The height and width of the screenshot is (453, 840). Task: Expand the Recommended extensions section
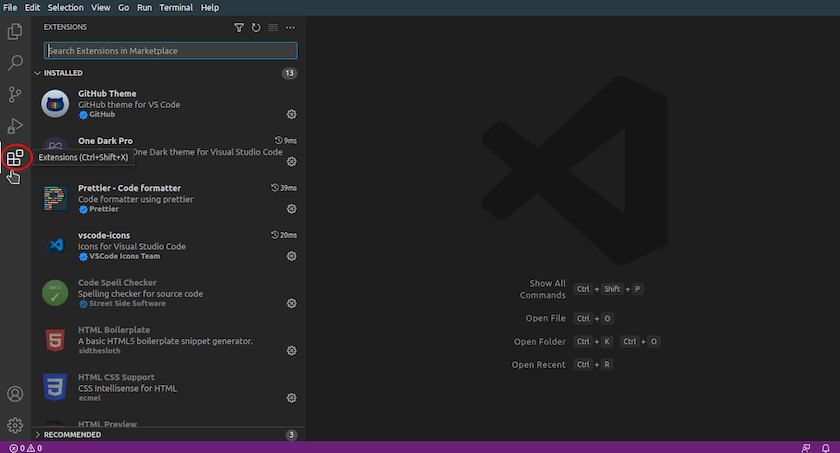pyautogui.click(x=38, y=435)
